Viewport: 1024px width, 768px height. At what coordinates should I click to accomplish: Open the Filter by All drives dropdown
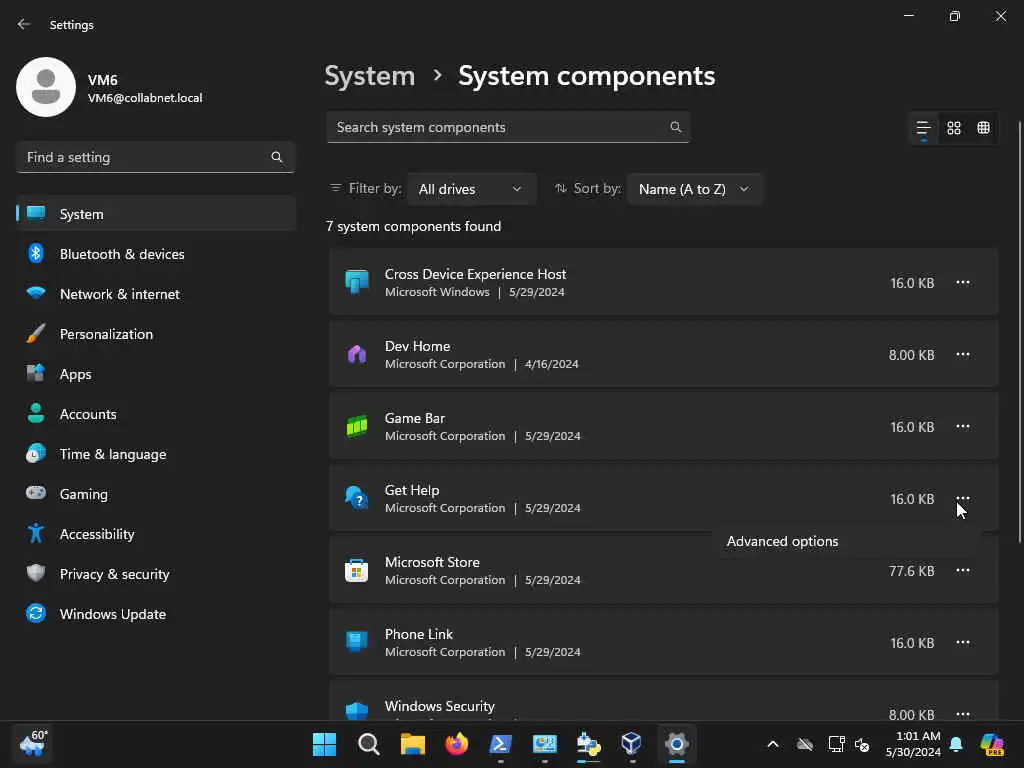point(472,189)
